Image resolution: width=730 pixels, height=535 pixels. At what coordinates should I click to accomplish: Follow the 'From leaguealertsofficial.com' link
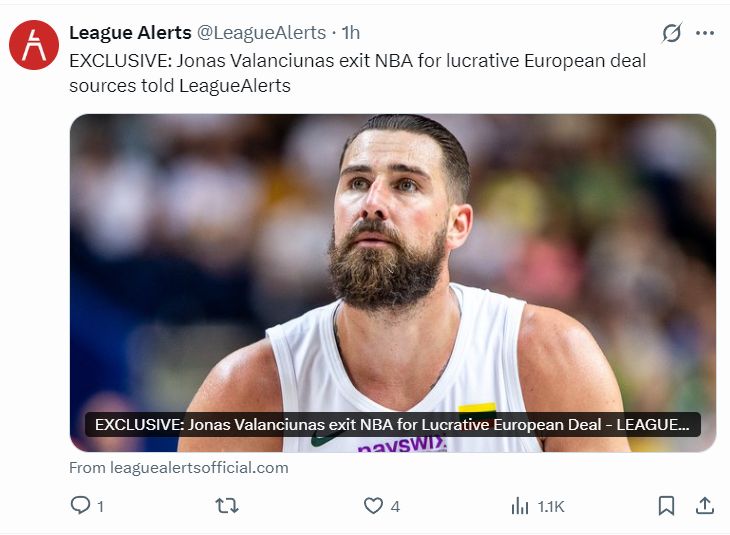coord(179,467)
